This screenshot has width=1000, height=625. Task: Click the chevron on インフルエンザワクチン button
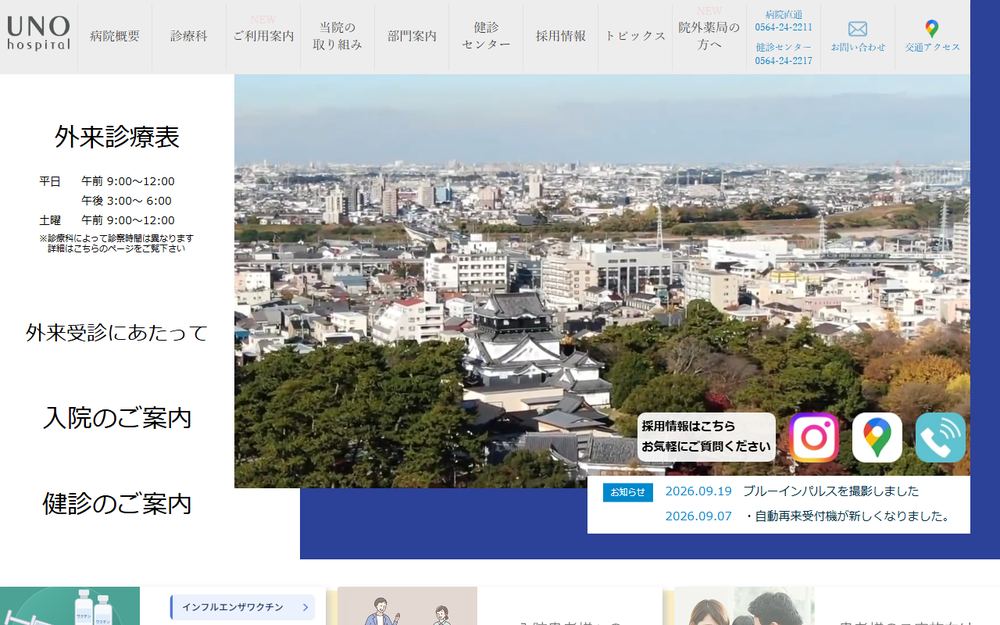click(305, 607)
